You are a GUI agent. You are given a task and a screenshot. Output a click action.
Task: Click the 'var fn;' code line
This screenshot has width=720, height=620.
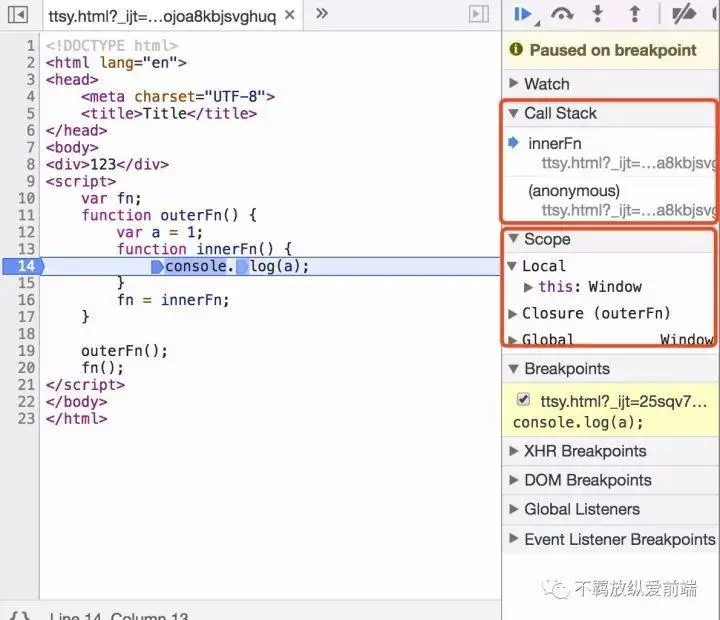[111, 198]
